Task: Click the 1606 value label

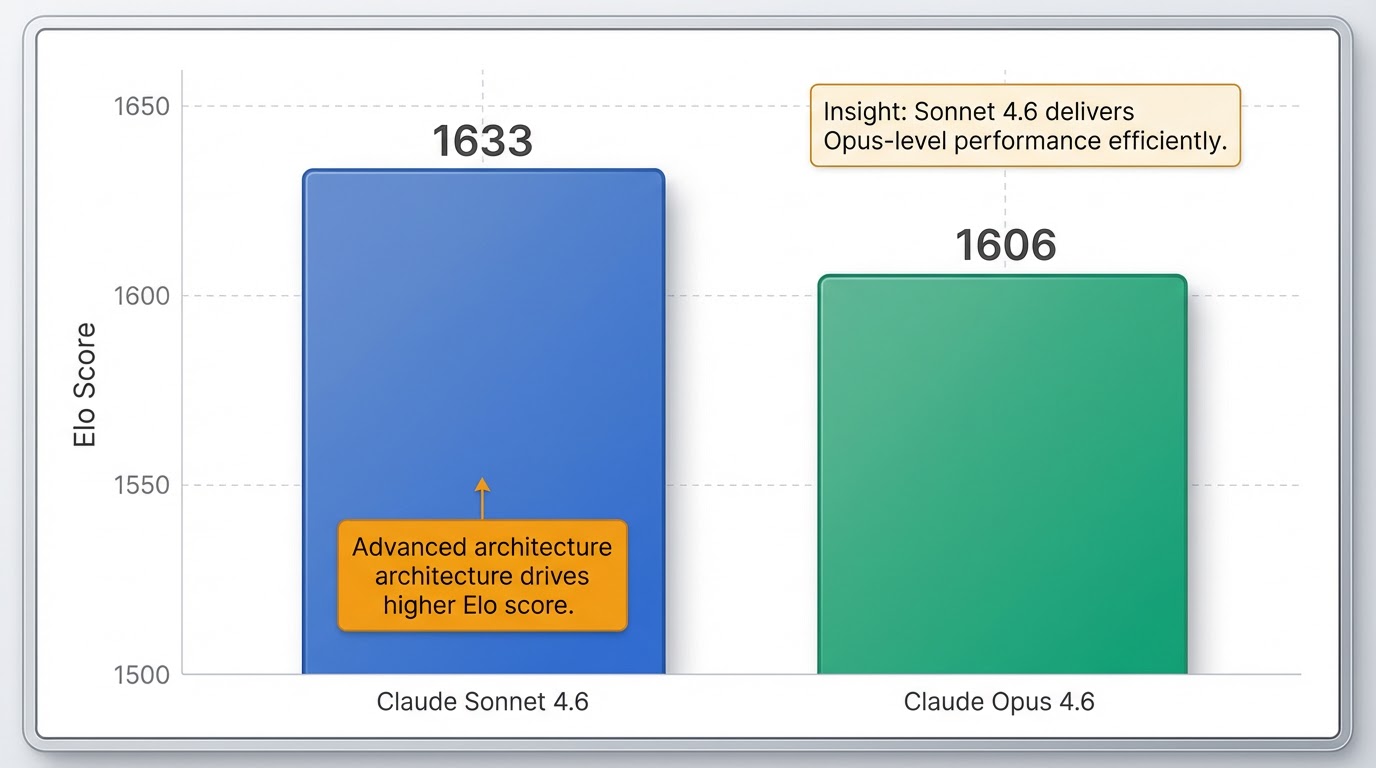Action: 1005,246
